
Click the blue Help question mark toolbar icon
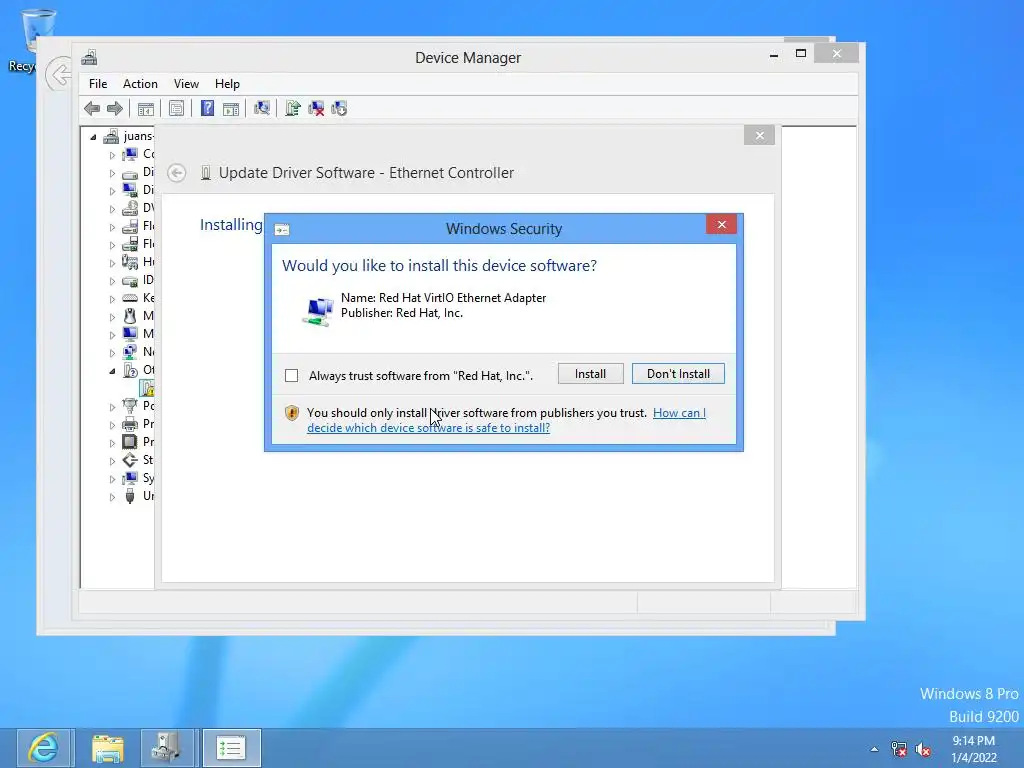click(207, 108)
